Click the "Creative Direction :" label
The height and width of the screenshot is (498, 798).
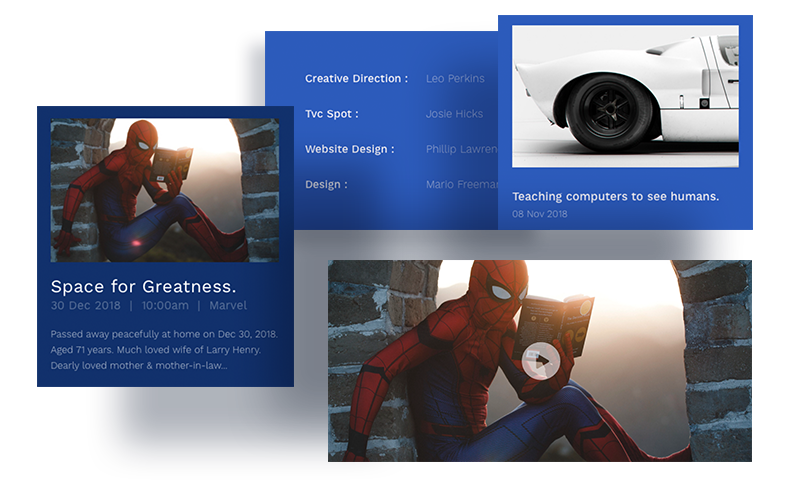tap(356, 78)
